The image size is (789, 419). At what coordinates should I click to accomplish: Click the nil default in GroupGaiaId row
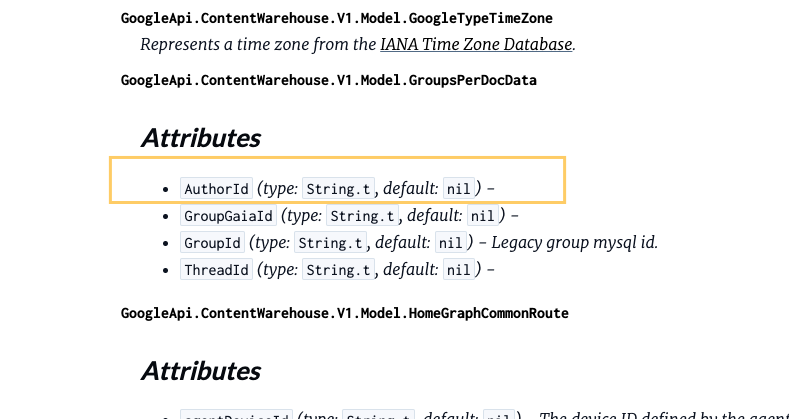(482, 216)
